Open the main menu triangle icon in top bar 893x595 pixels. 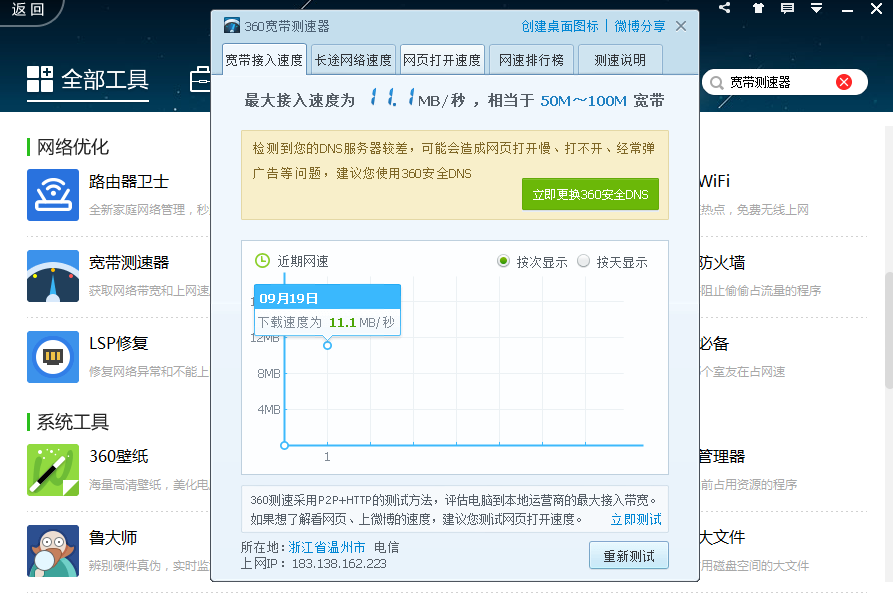click(816, 7)
